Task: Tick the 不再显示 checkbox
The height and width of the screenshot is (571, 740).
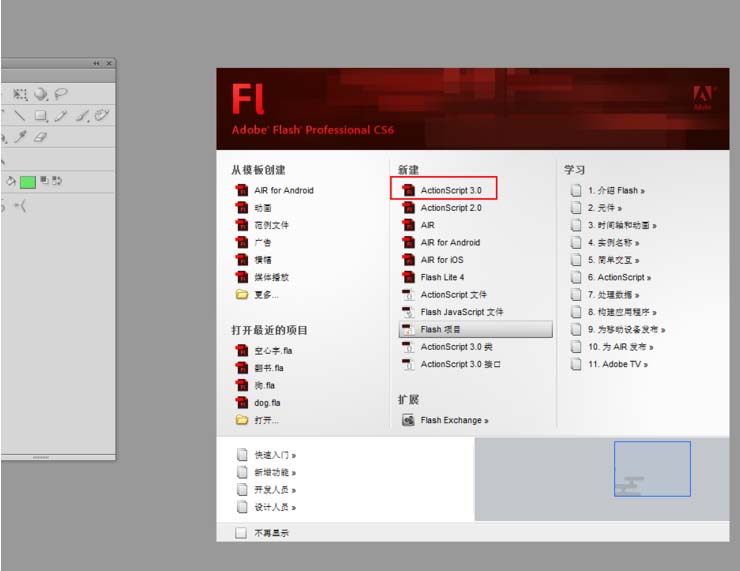Action: pyautogui.click(x=241, y=533)
